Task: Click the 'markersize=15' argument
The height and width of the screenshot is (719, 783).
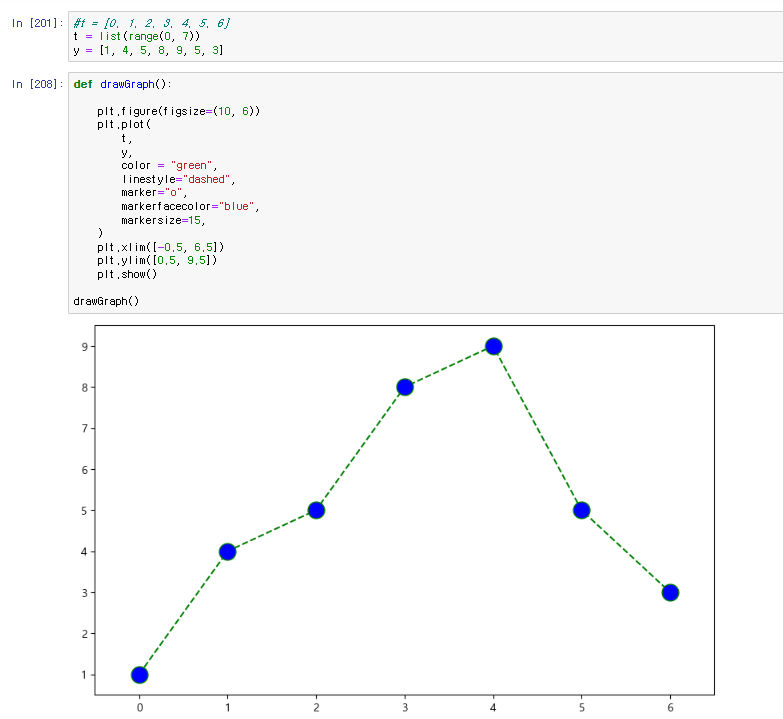Action: pos(163,220)
